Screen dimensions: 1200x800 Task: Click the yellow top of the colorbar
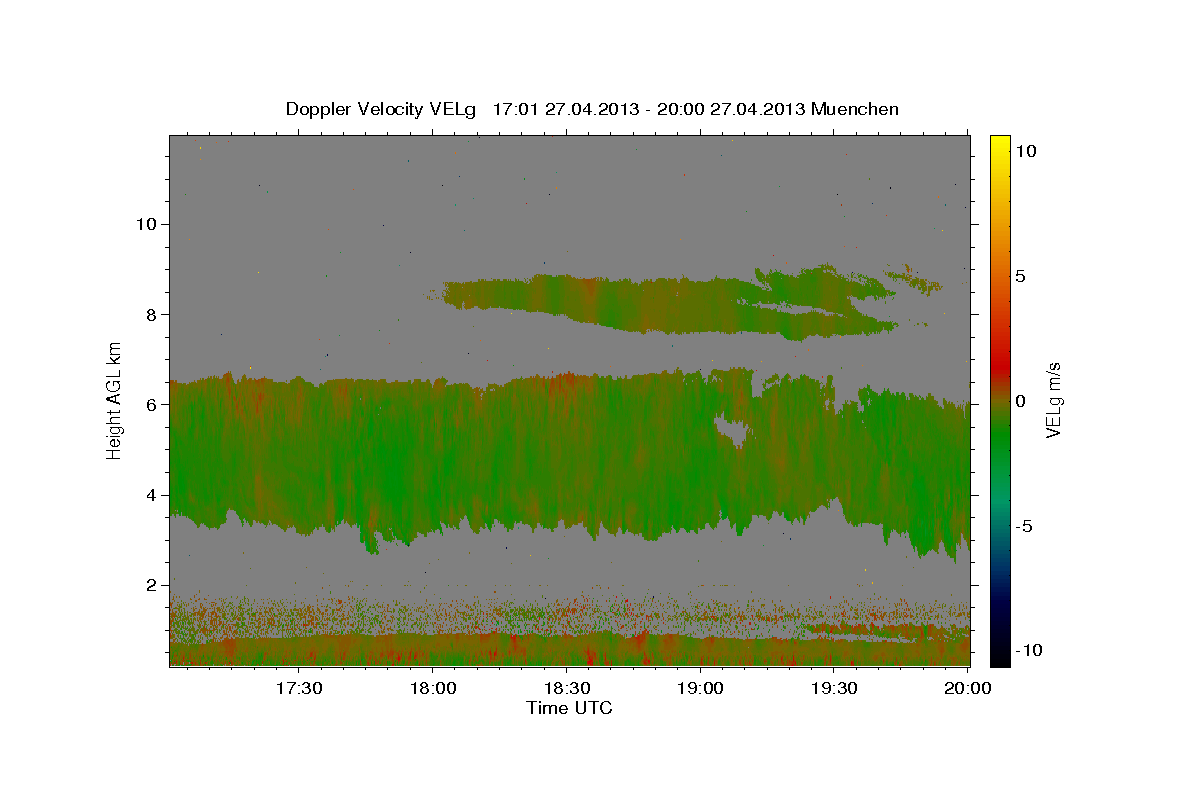click(1000, 145)
